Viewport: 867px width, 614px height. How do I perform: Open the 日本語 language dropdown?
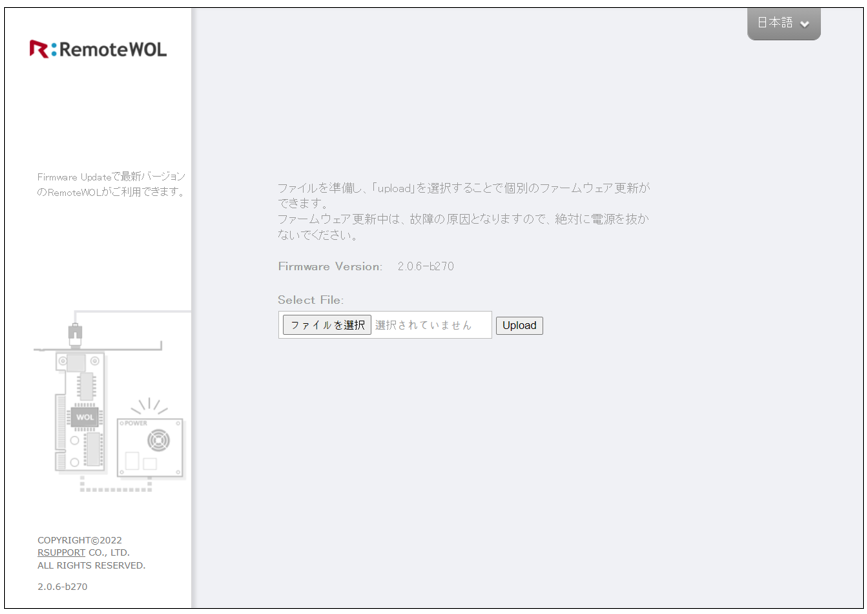[x=784, y=23]
